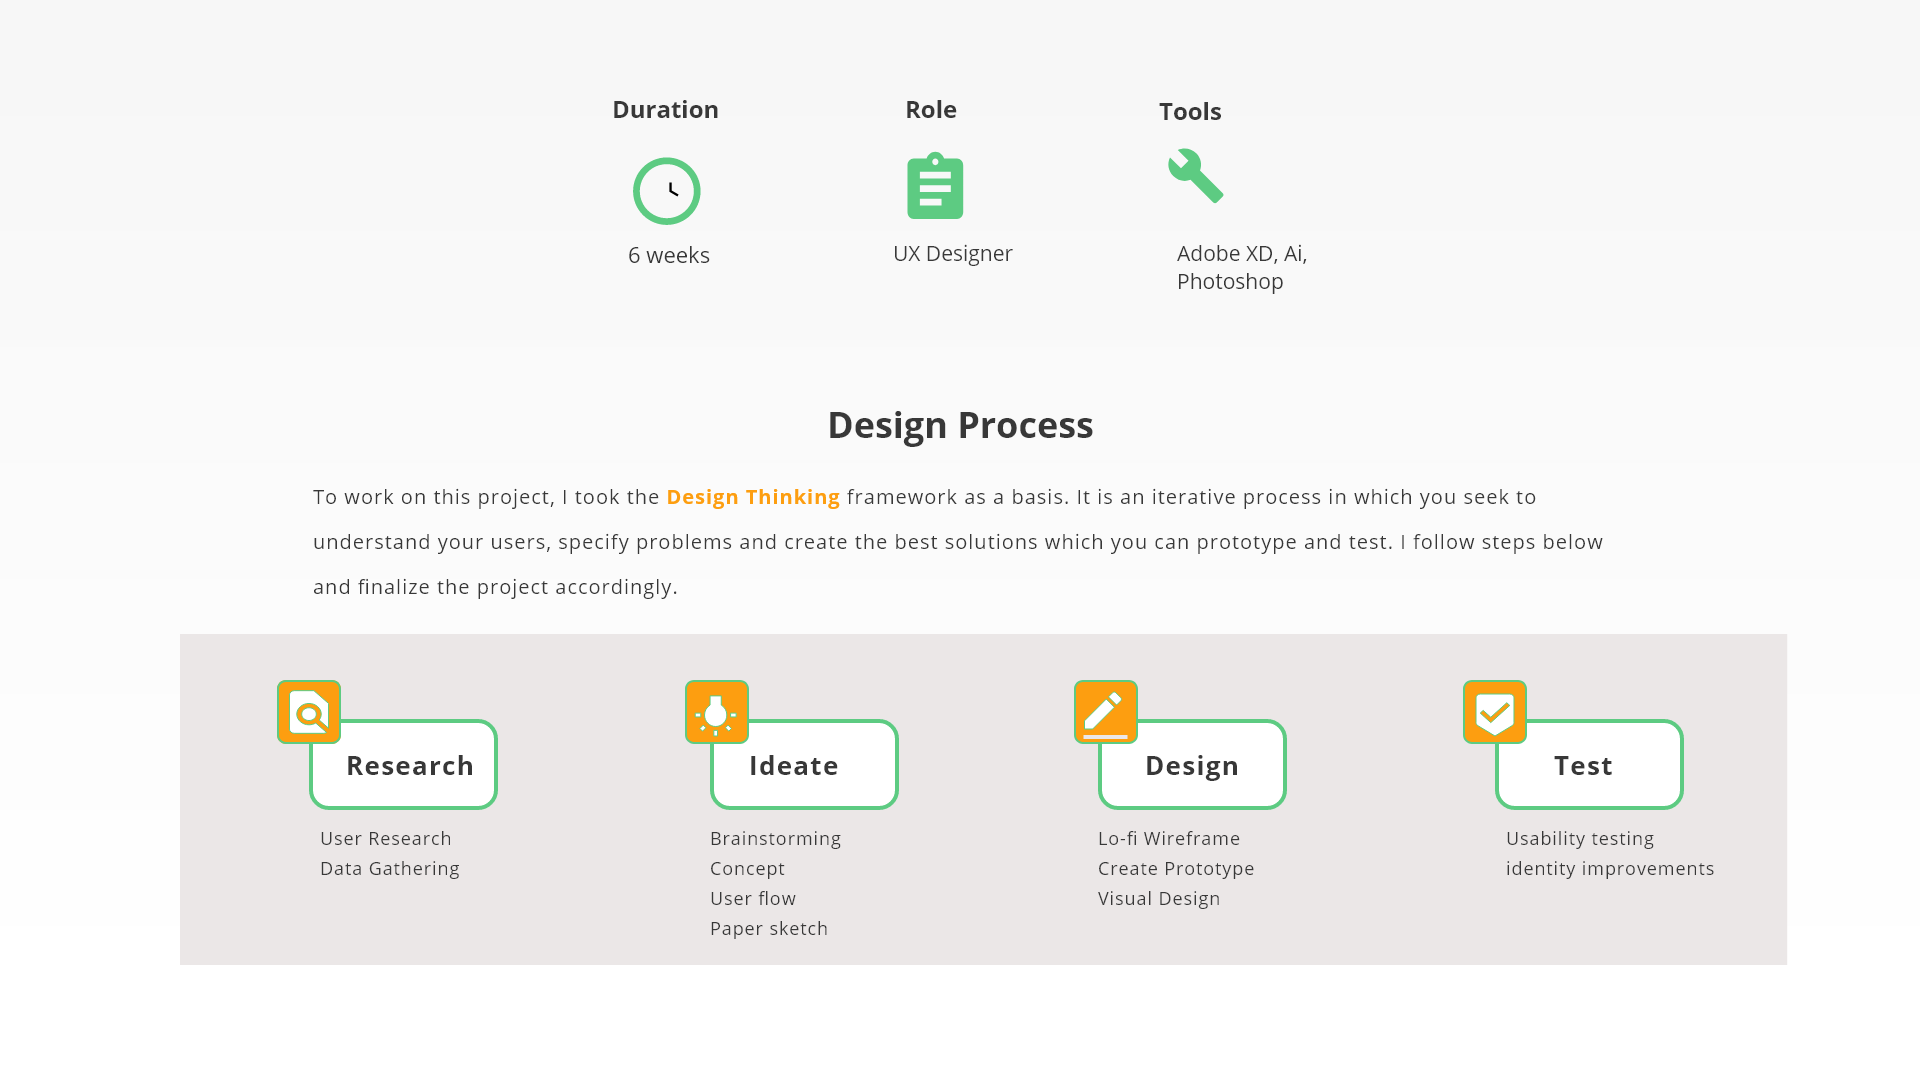Select the User Research list item

tap(385, 838)
